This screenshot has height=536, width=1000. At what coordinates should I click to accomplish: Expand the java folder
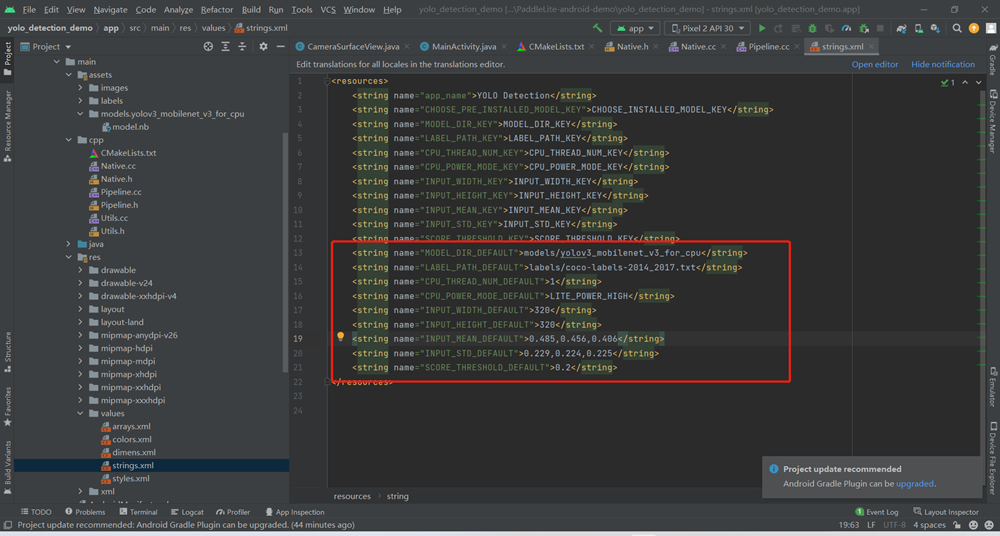tap(70, 244)
